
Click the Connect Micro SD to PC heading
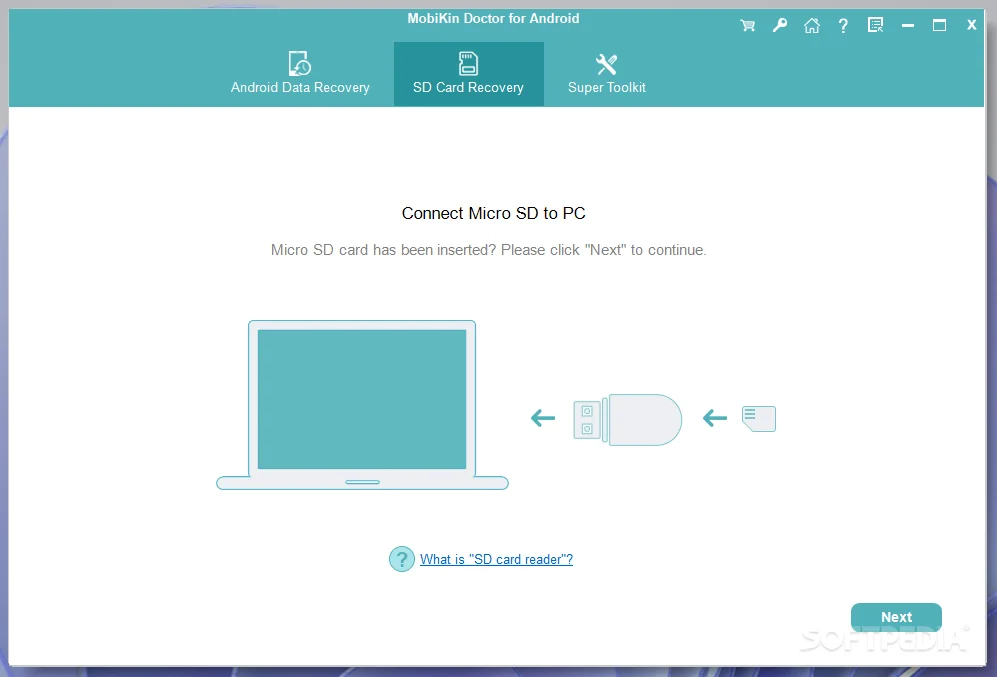click(x=493, y=213)
